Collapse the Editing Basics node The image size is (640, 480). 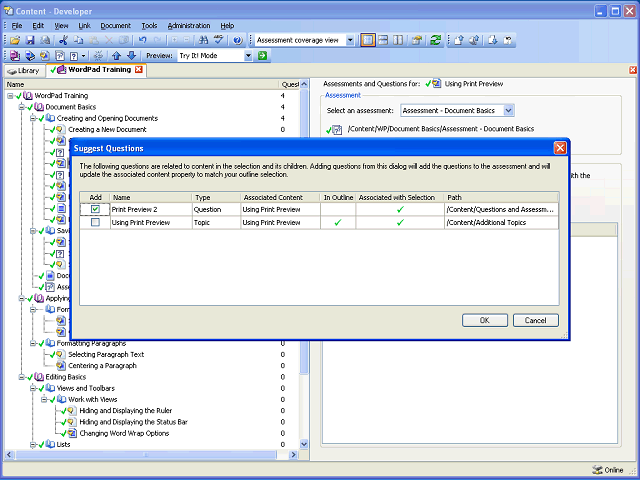[x=22, y=377]
